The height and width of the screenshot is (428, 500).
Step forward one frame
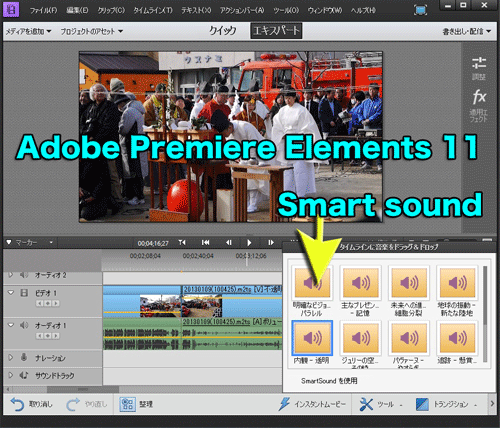[271, 242]
